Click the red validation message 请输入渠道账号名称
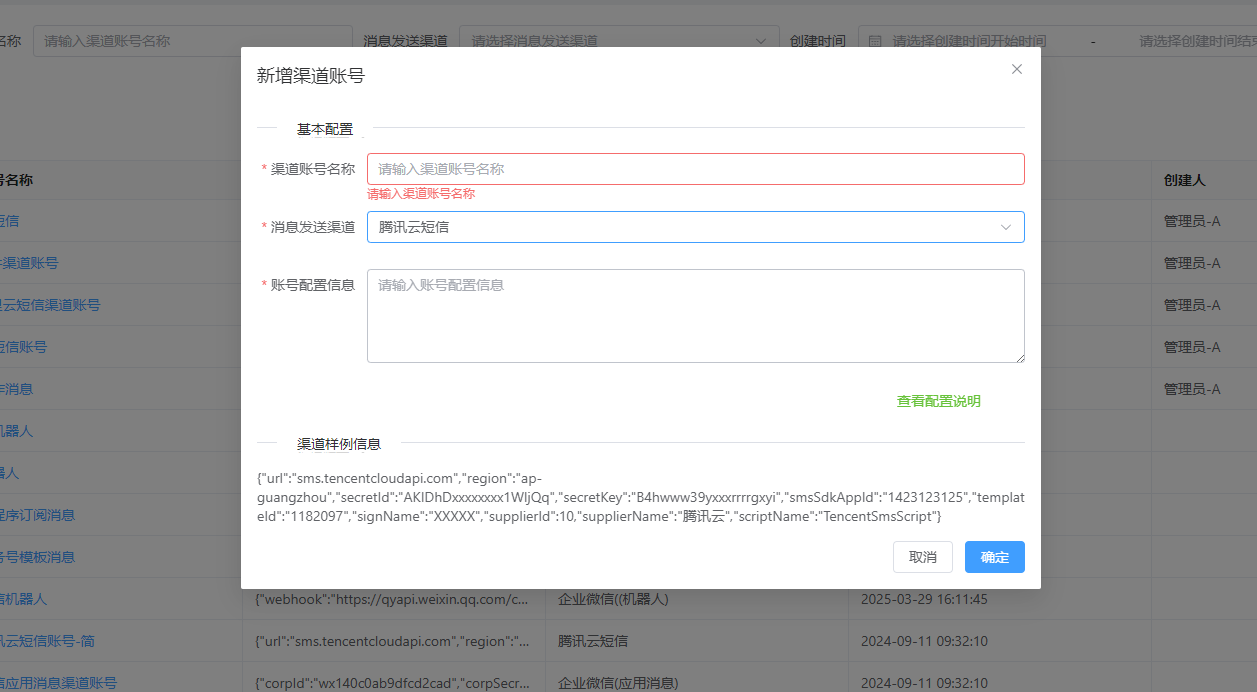 (421, 194)
